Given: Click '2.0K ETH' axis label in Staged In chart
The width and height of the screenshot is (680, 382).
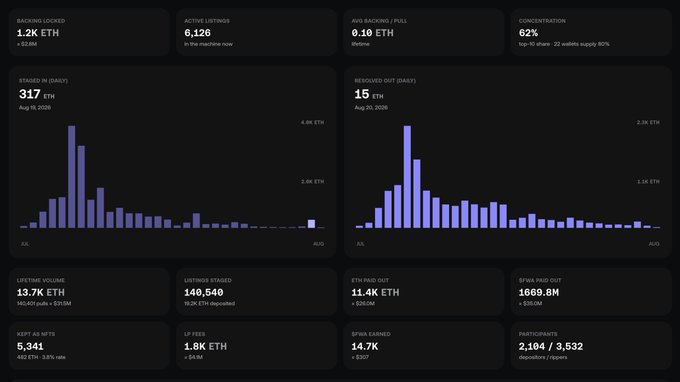Looking at the screenshot, I should point(312,182).
